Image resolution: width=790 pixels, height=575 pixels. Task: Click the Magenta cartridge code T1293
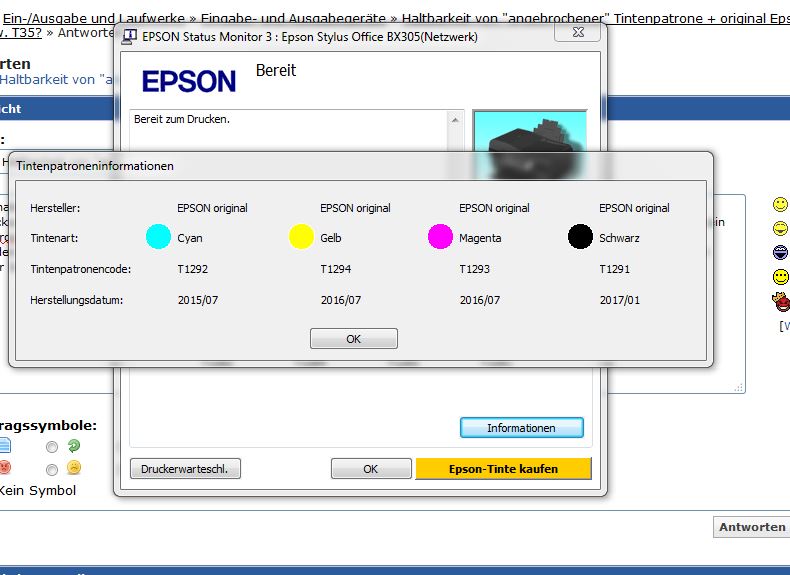[x=475, y=269]
